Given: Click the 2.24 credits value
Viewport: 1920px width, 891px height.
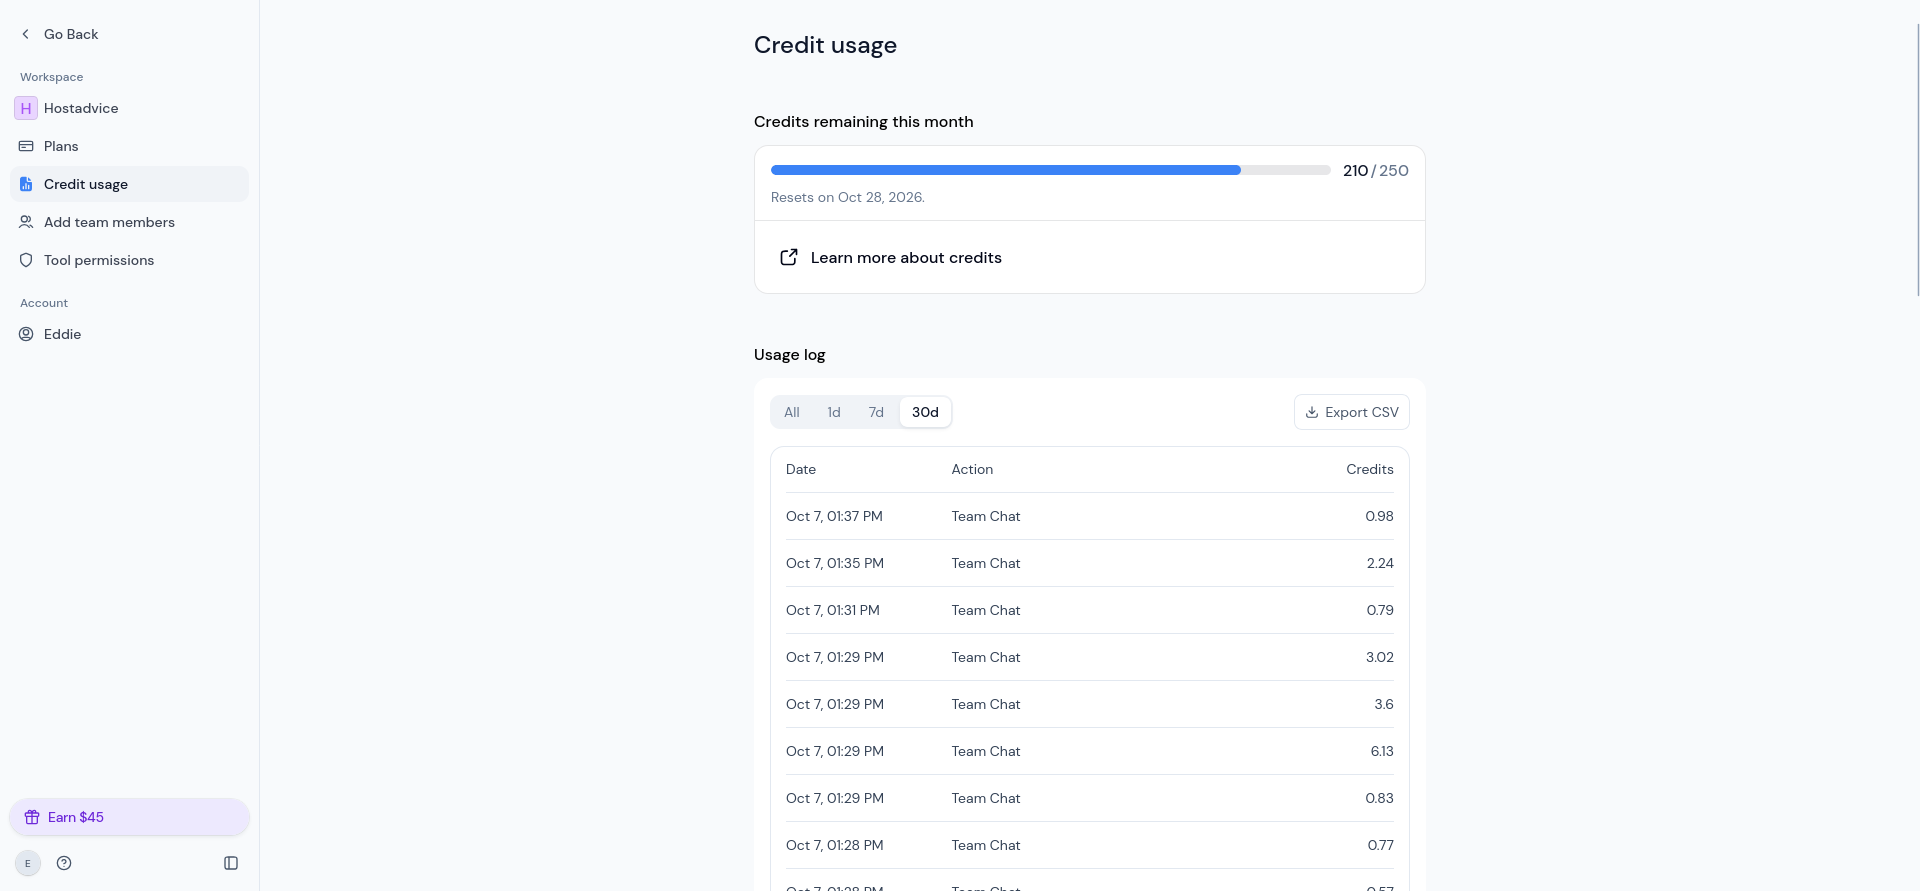Looking at the screenshot, I should click(x=1380, y=563).
